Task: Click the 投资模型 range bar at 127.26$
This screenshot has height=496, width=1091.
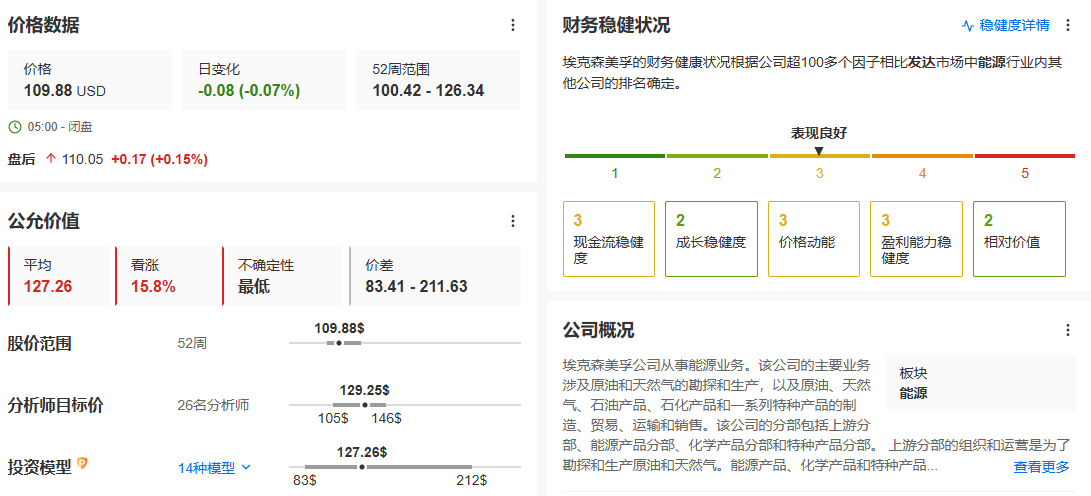Action: click(x=362, y=467)
